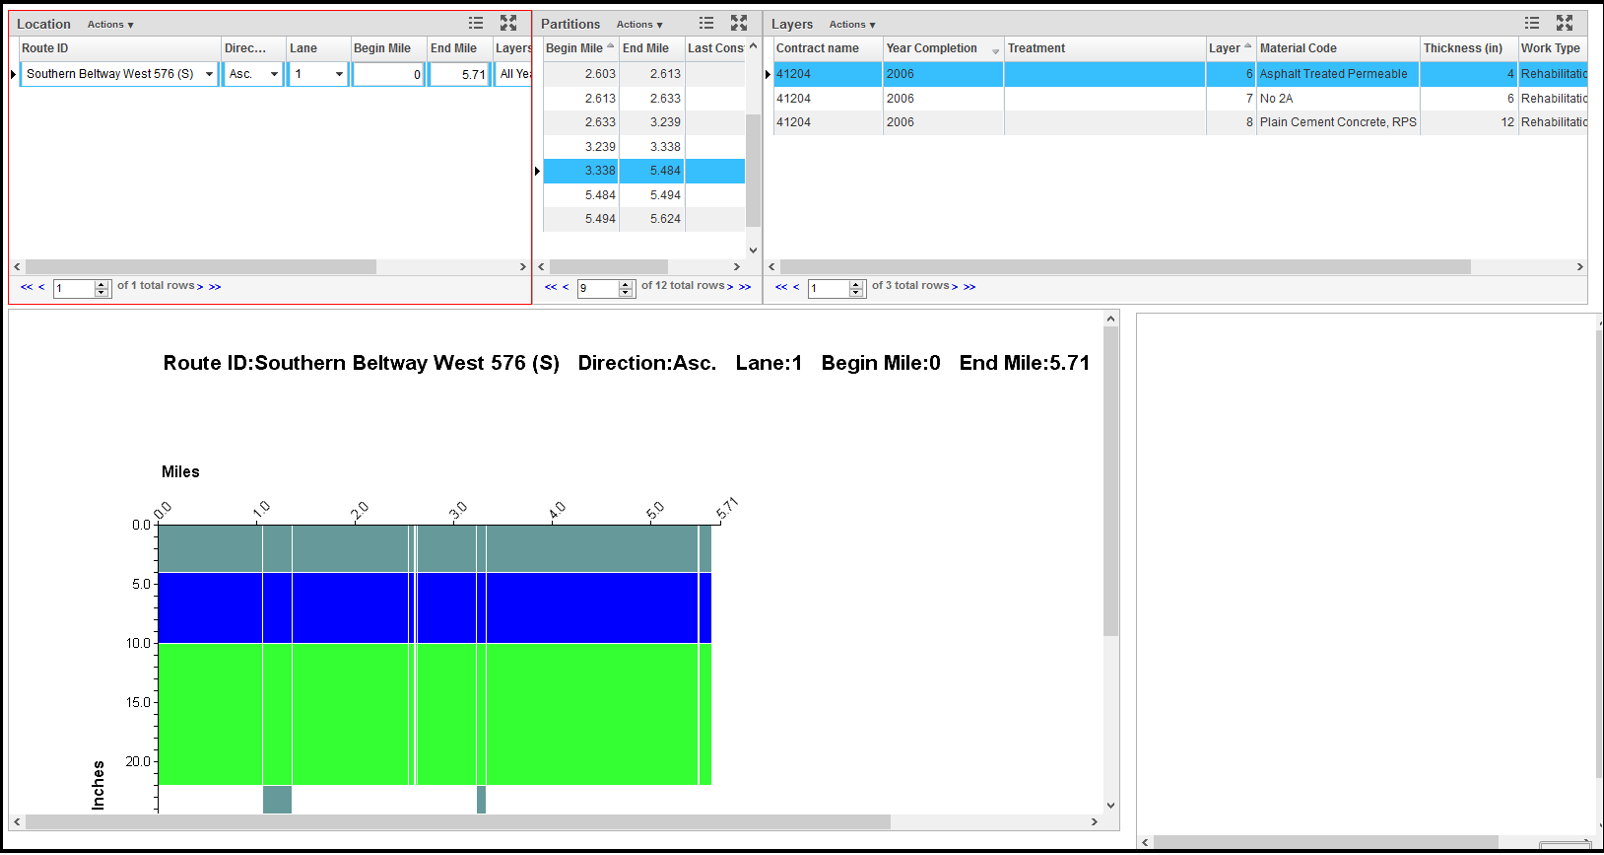Click the Partitions panel list view icon
The height and width of the screenshot is (855, 1604).
(x=706, y=23)
